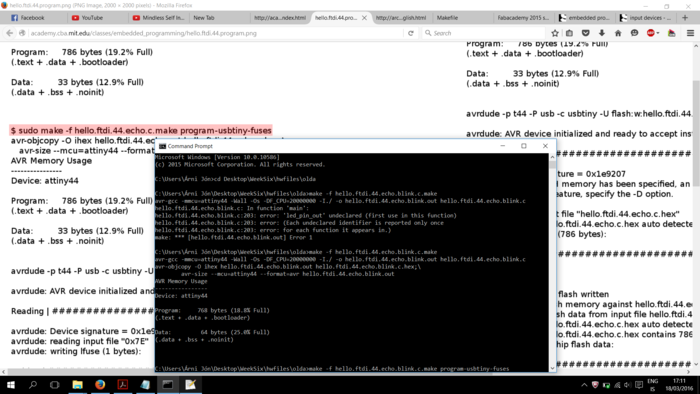Save page to Pocket
Image resolution: width=700 pixels, height=394 pixels.
(x=586, y=33)
